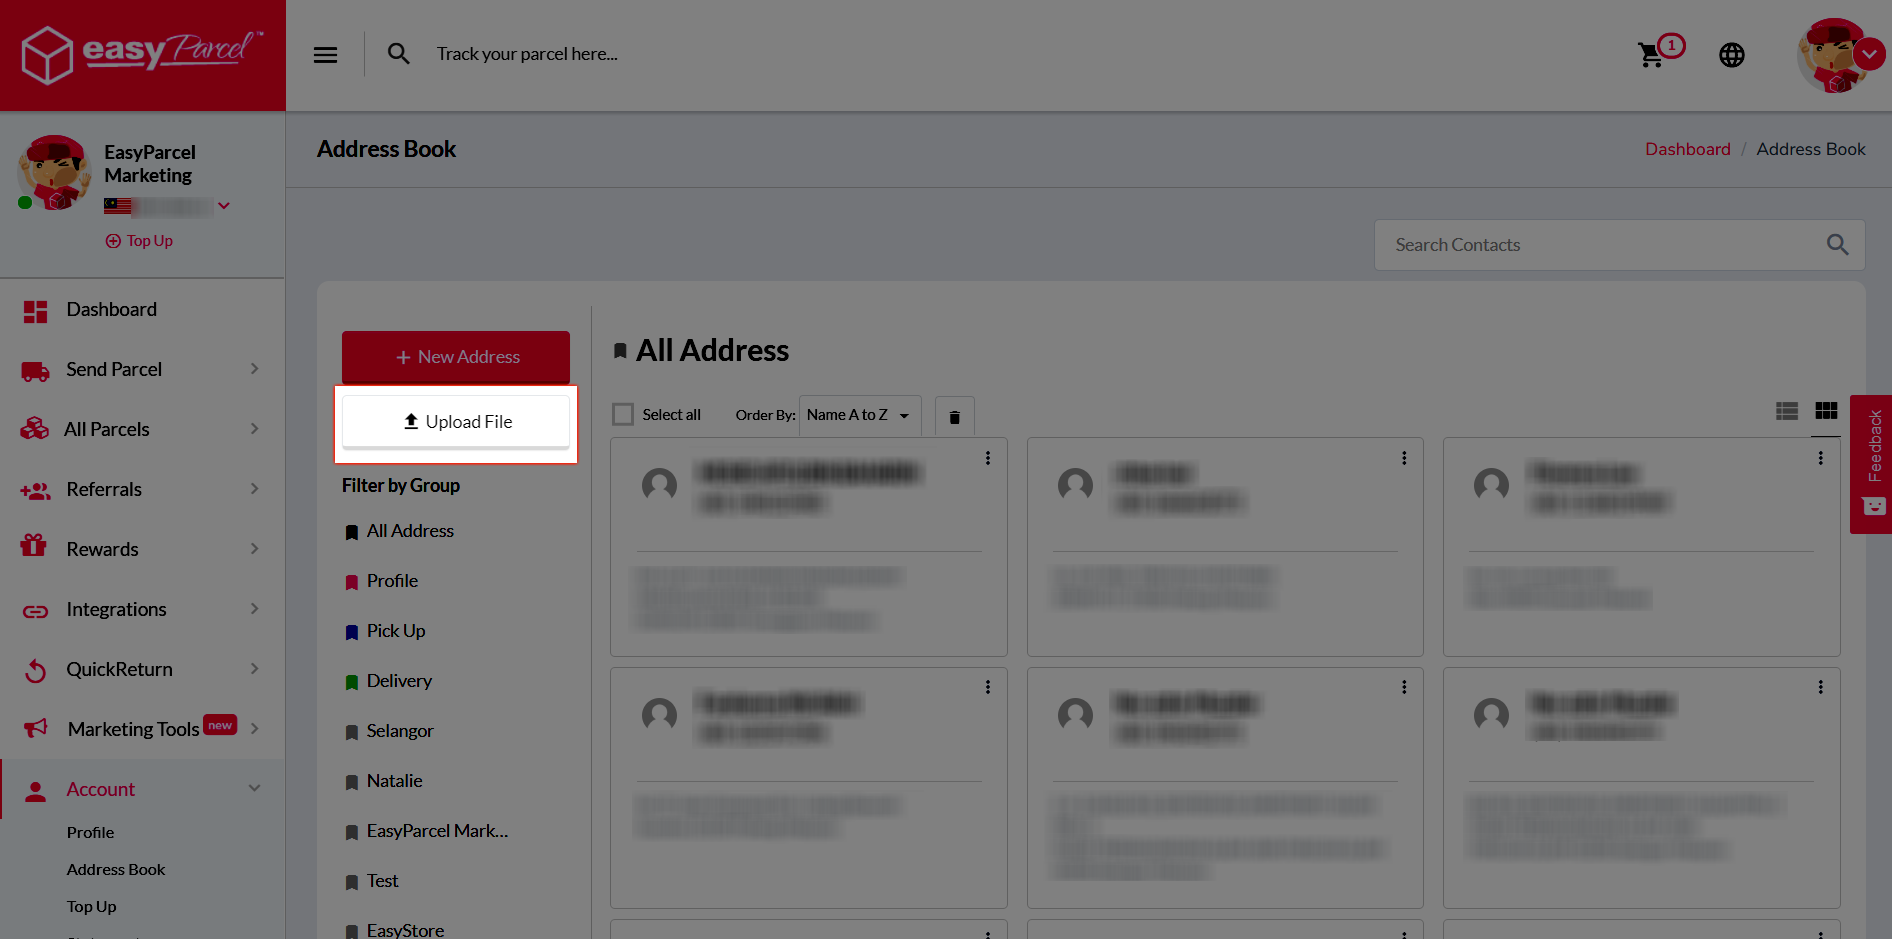Click the Top Up link under profile
This screenshot has height=939, width=1892.
[x=139, y=241]
